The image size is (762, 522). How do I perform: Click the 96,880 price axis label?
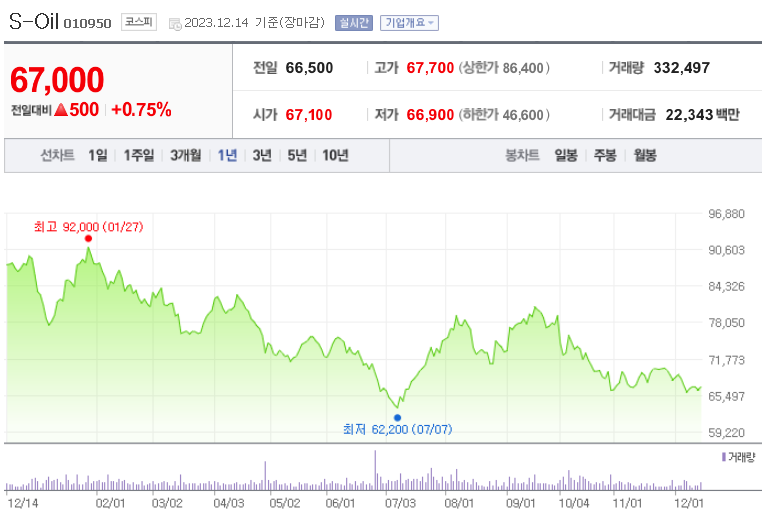point(726,214)
